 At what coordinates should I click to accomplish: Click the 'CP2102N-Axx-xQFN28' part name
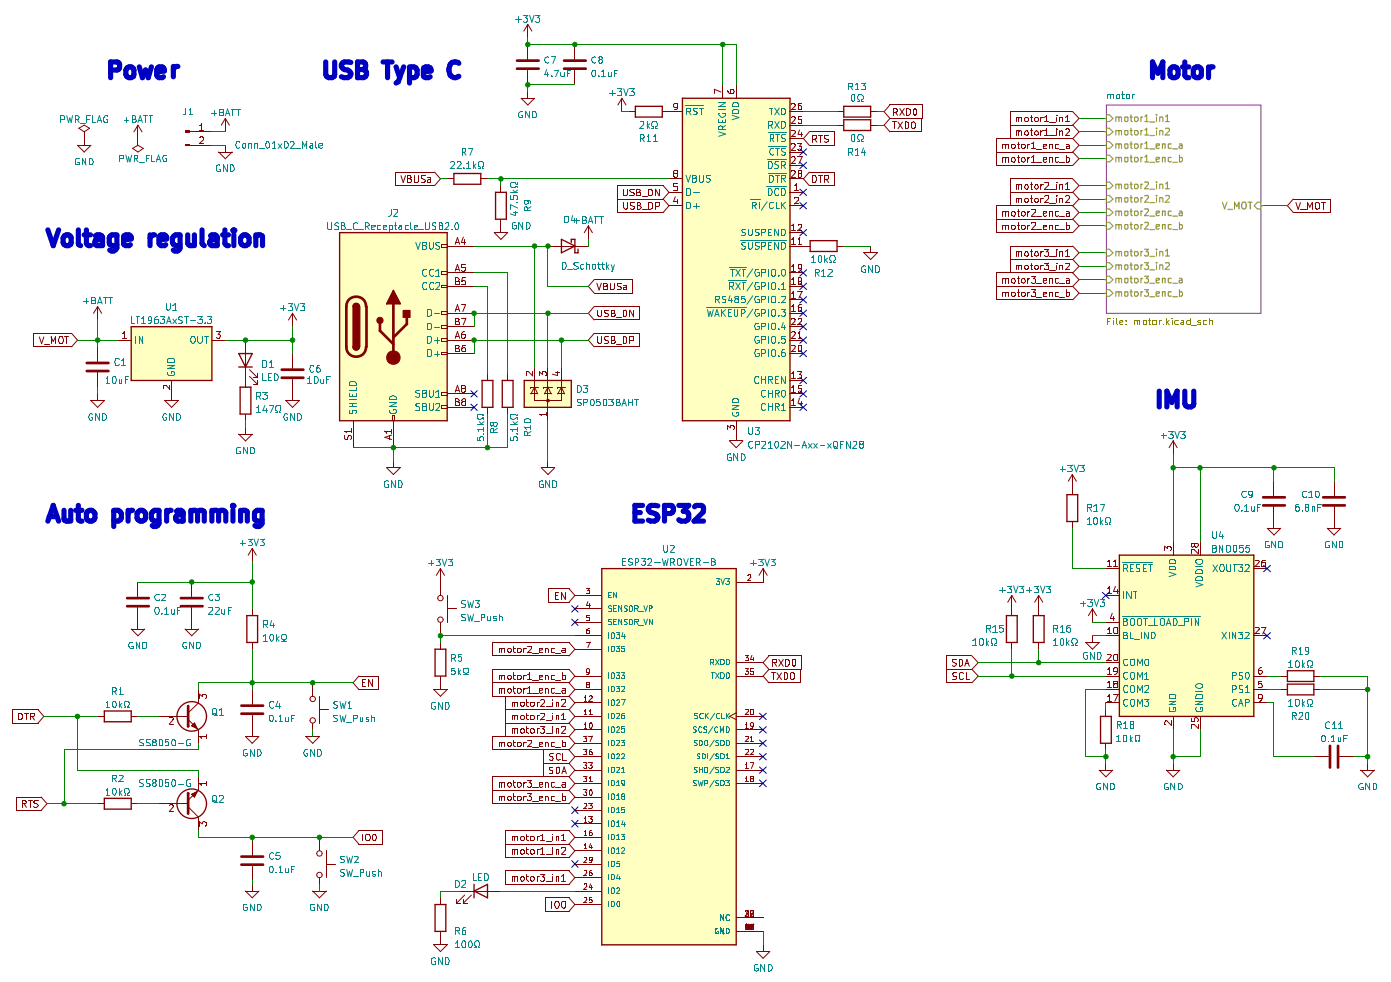pos(806,445)
